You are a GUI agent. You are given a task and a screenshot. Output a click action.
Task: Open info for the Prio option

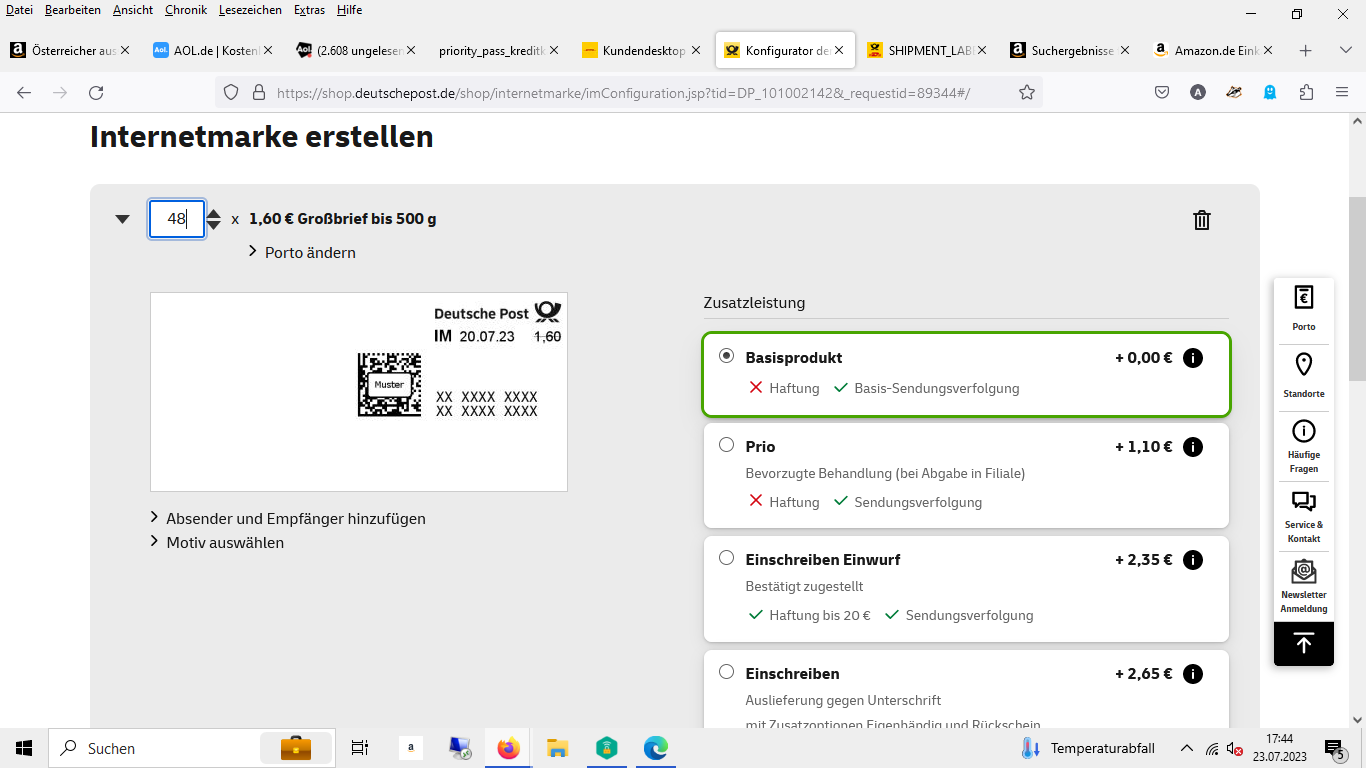point(1192,447)
